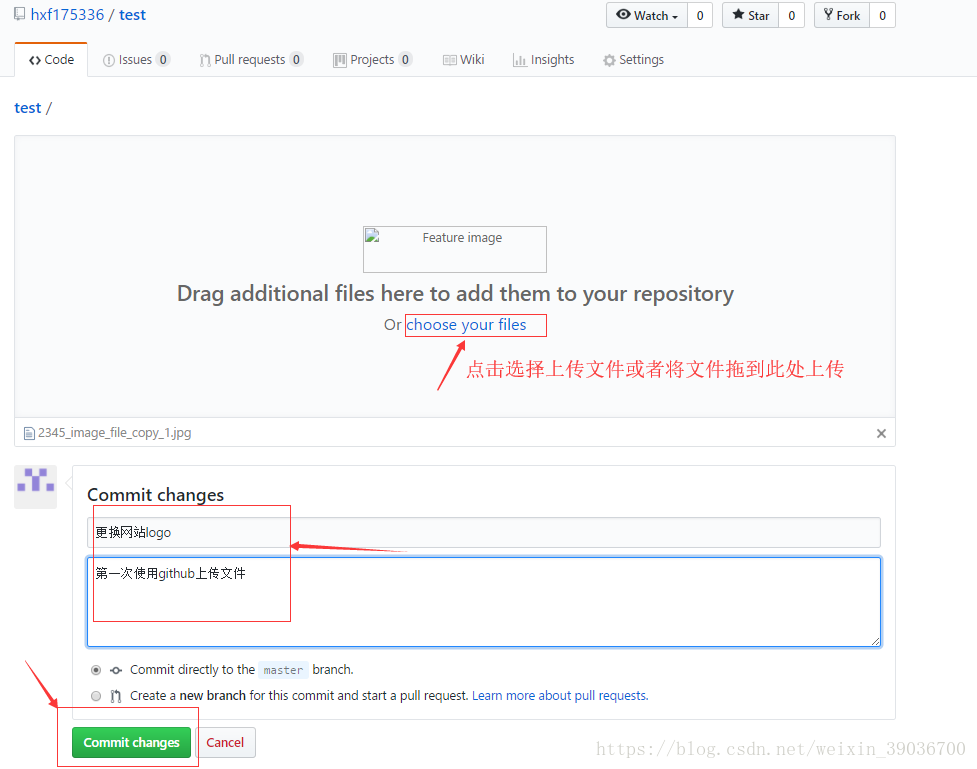Open the Projects tab

[373, 60]
